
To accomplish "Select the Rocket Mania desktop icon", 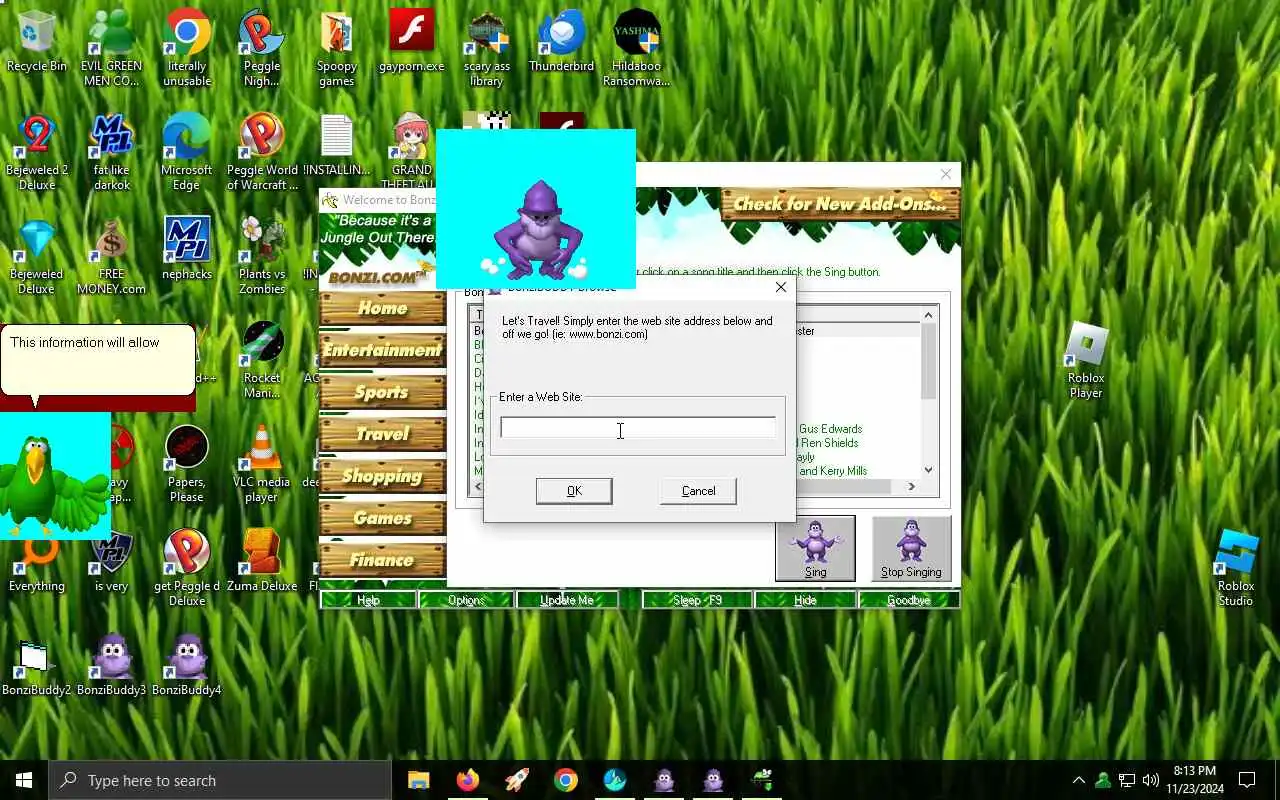I will (x=262, y=360).
